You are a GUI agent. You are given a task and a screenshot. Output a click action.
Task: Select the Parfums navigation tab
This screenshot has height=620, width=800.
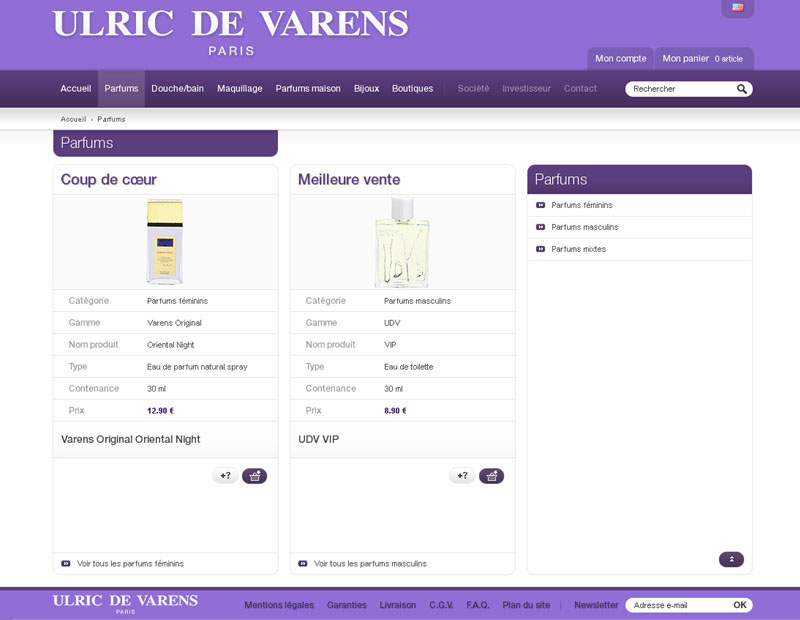(121, 89)
